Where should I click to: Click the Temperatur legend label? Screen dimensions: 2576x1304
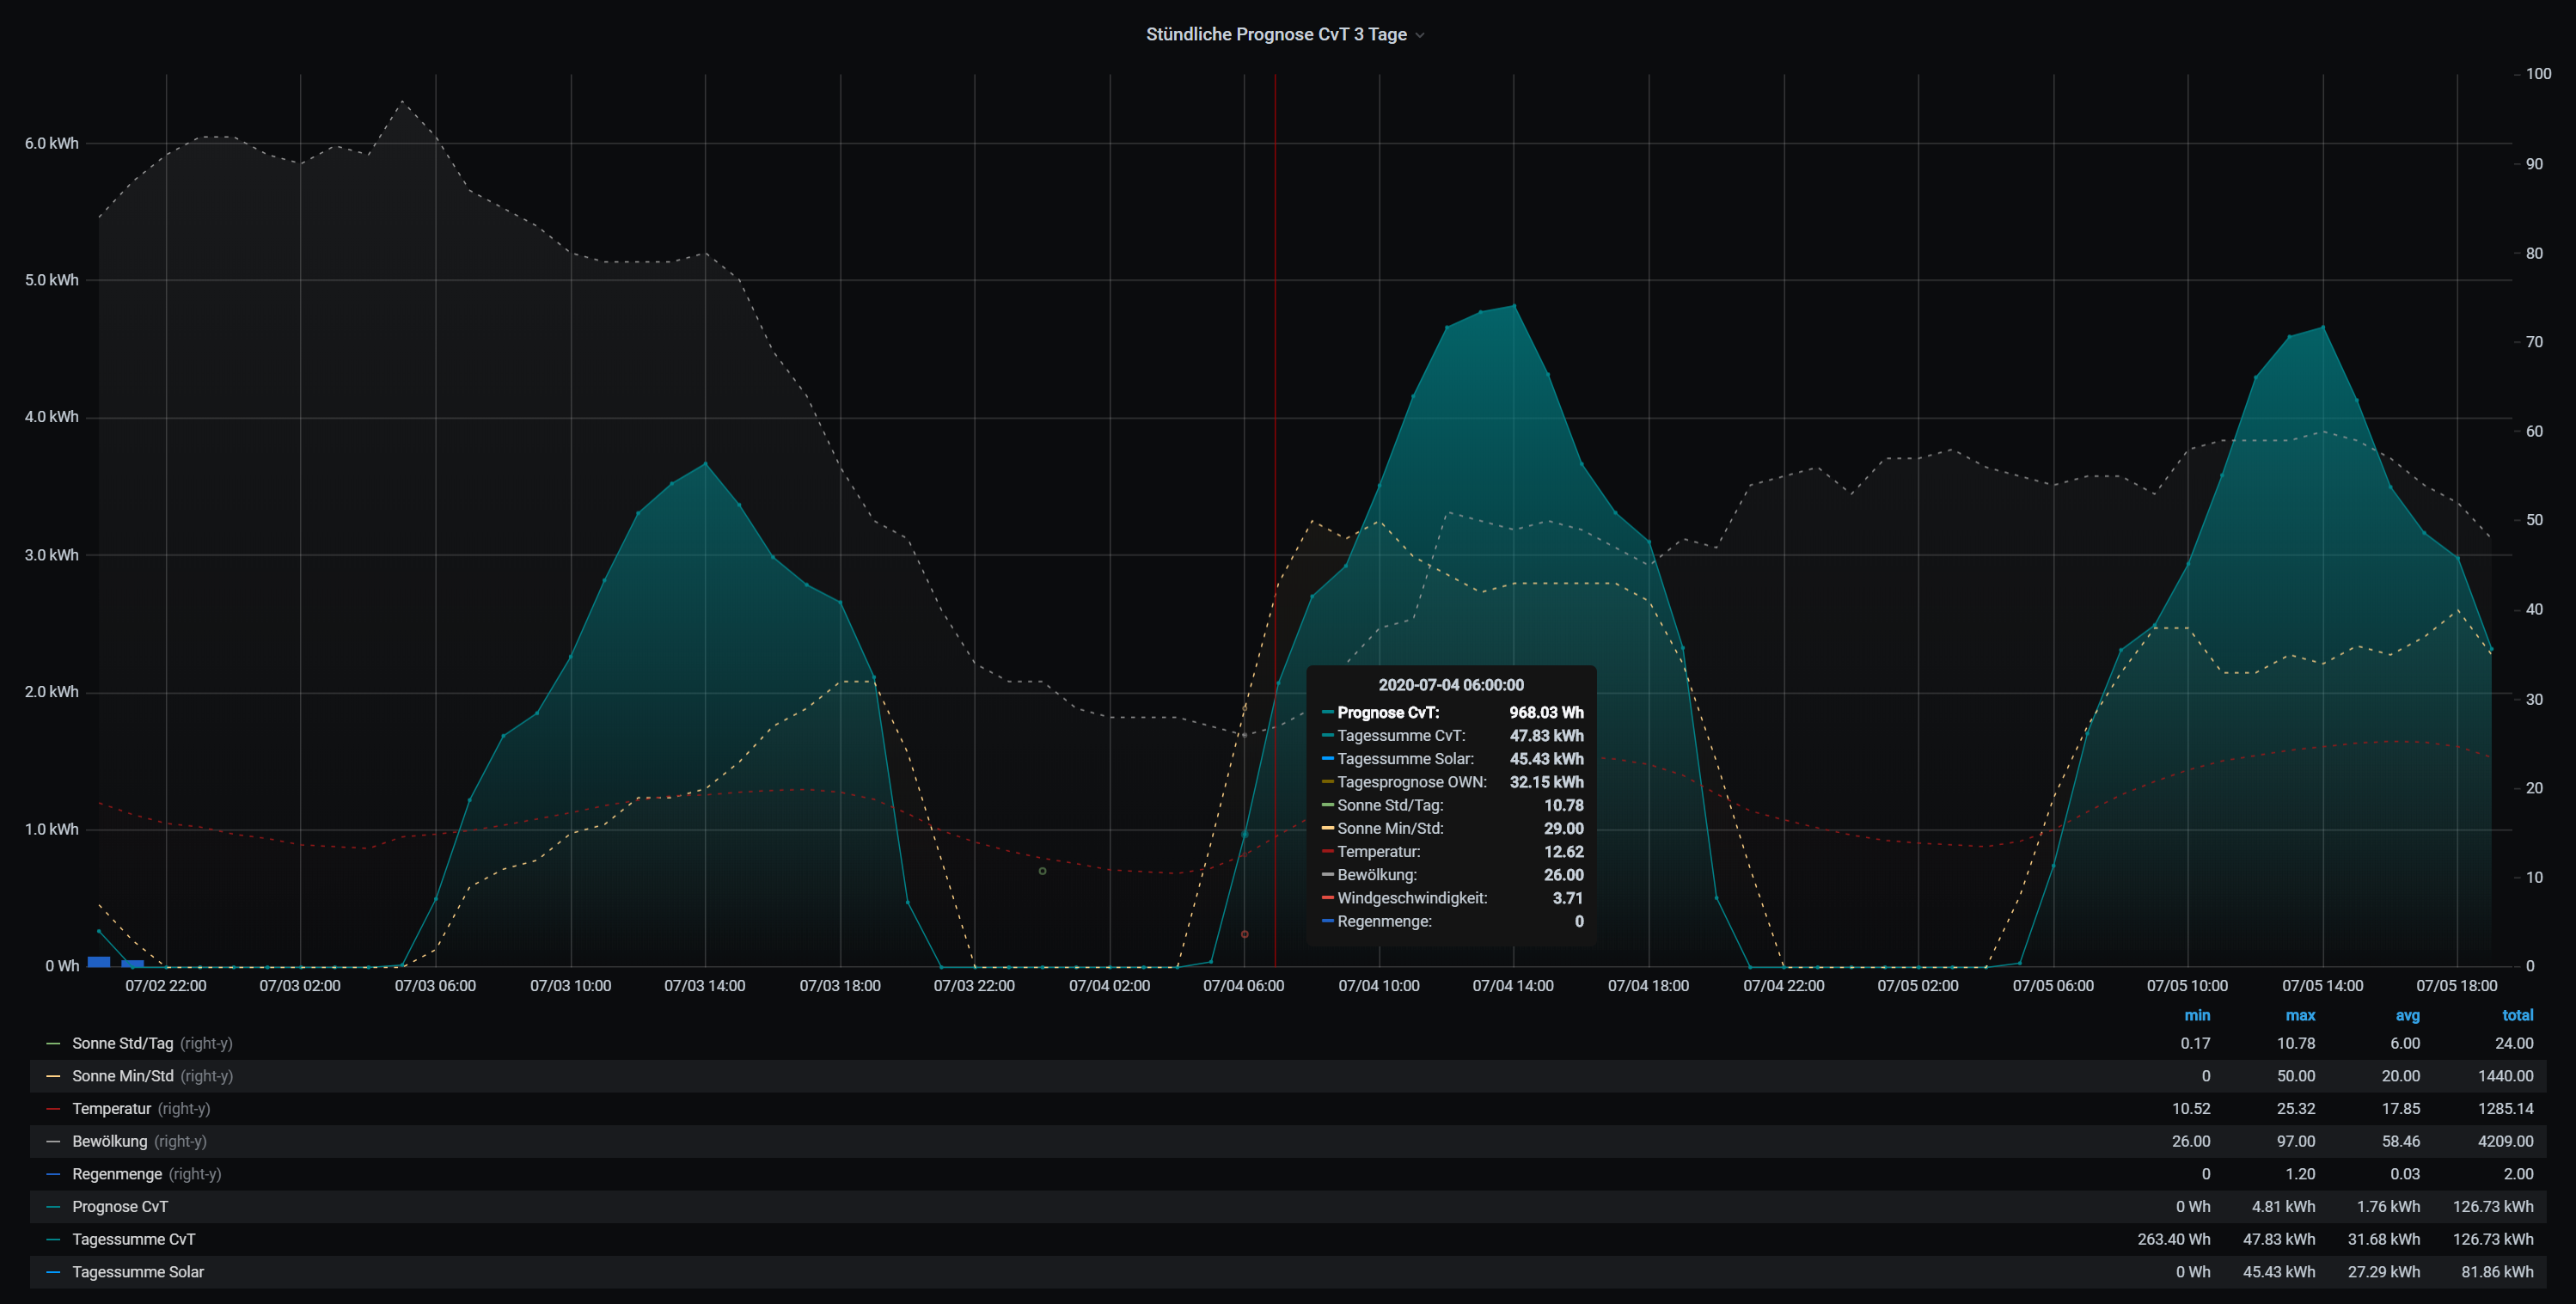[111, 1109]
